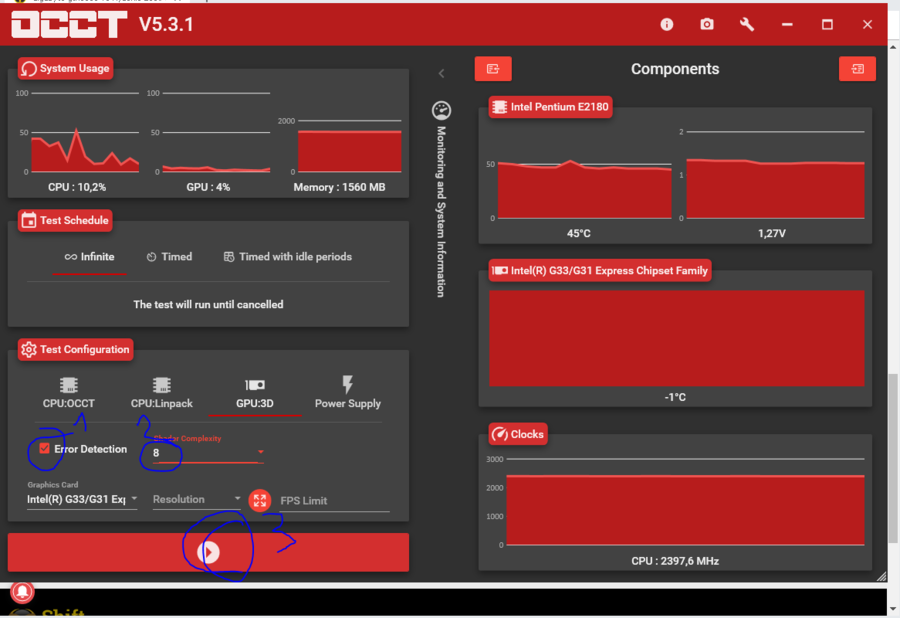Click the Monitoring and System Information gauge icon

click(x=441, y=110)
